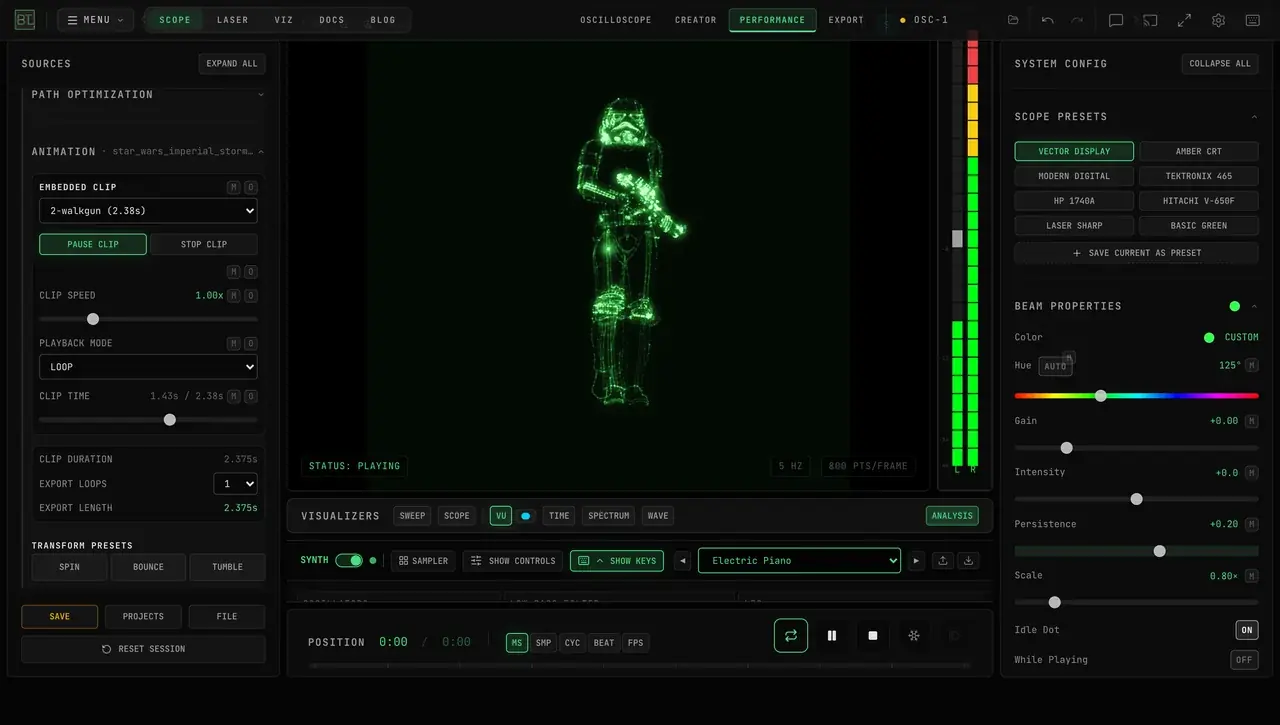The image size is (1280, 725).
Task: Click the M button next to Gain
Action: [x=1252, y=421]
